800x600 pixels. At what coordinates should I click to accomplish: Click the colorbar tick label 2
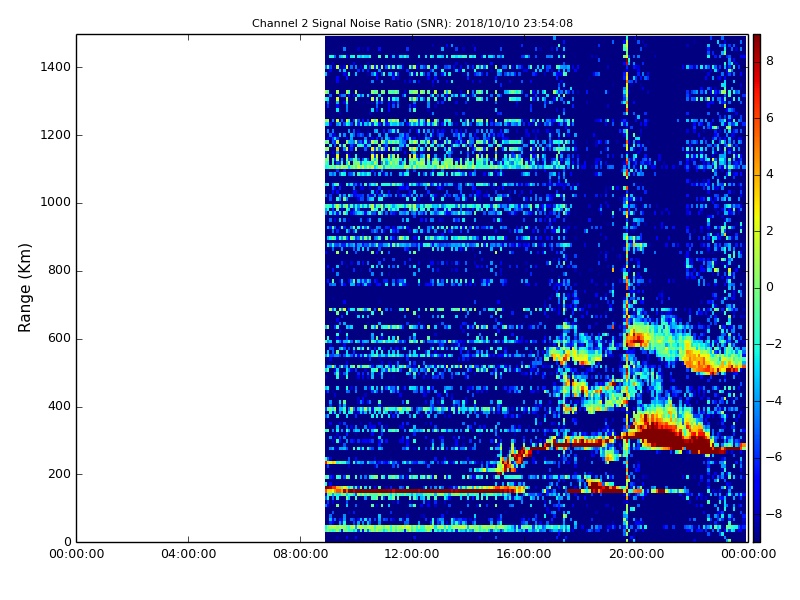(770, 231)
